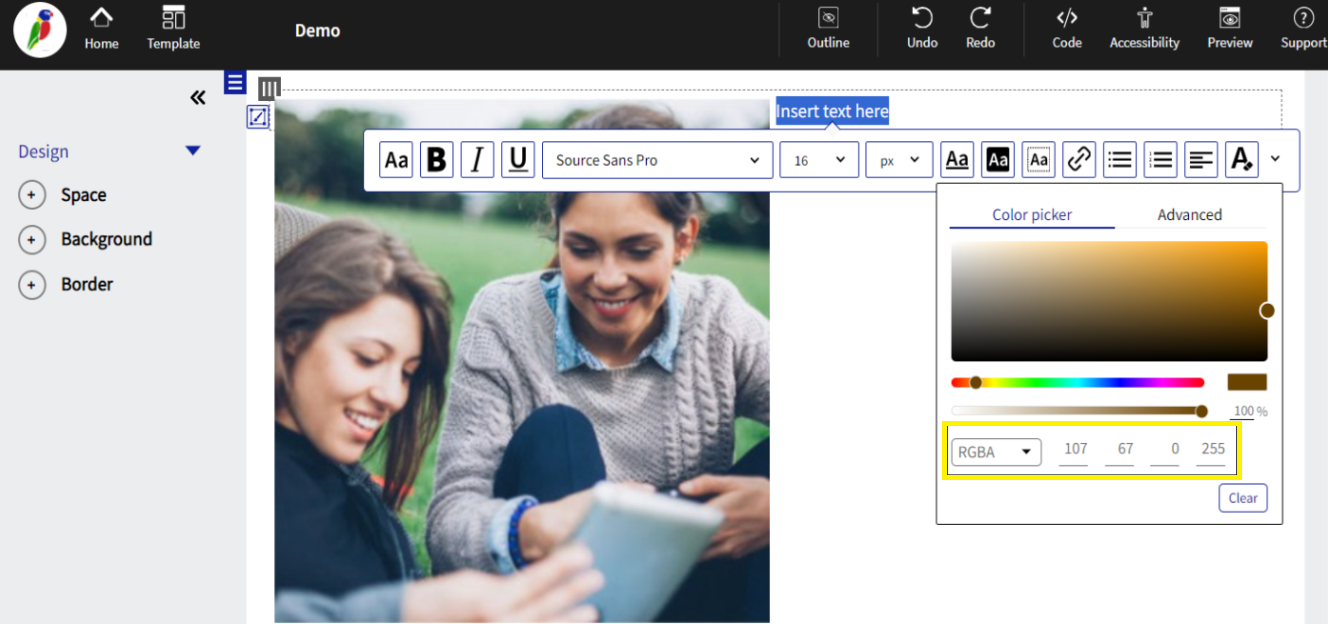Open Accessibility checker
This screenshot has height=624, width=1329.
1144,29
